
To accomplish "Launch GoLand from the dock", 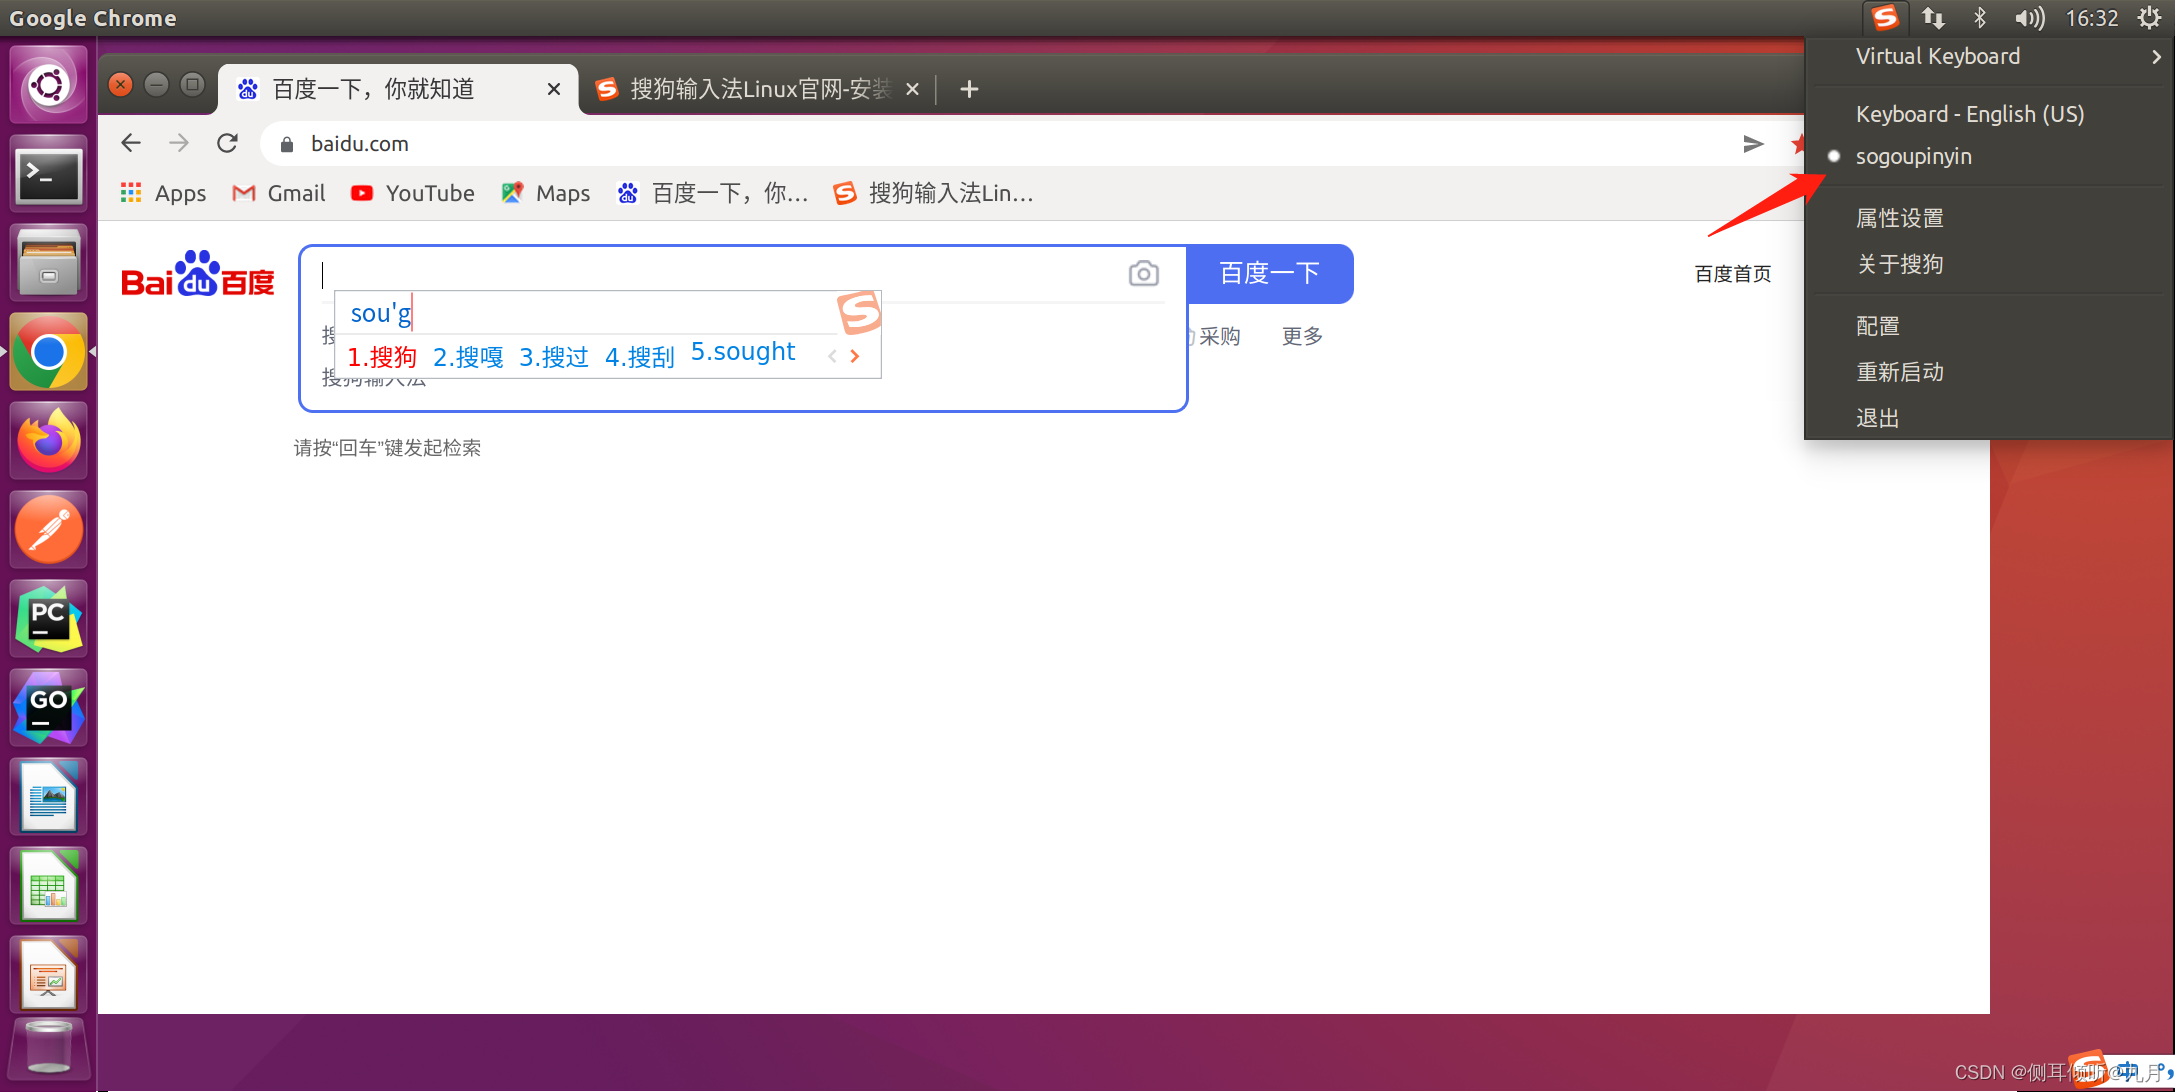I will [48, 708].
